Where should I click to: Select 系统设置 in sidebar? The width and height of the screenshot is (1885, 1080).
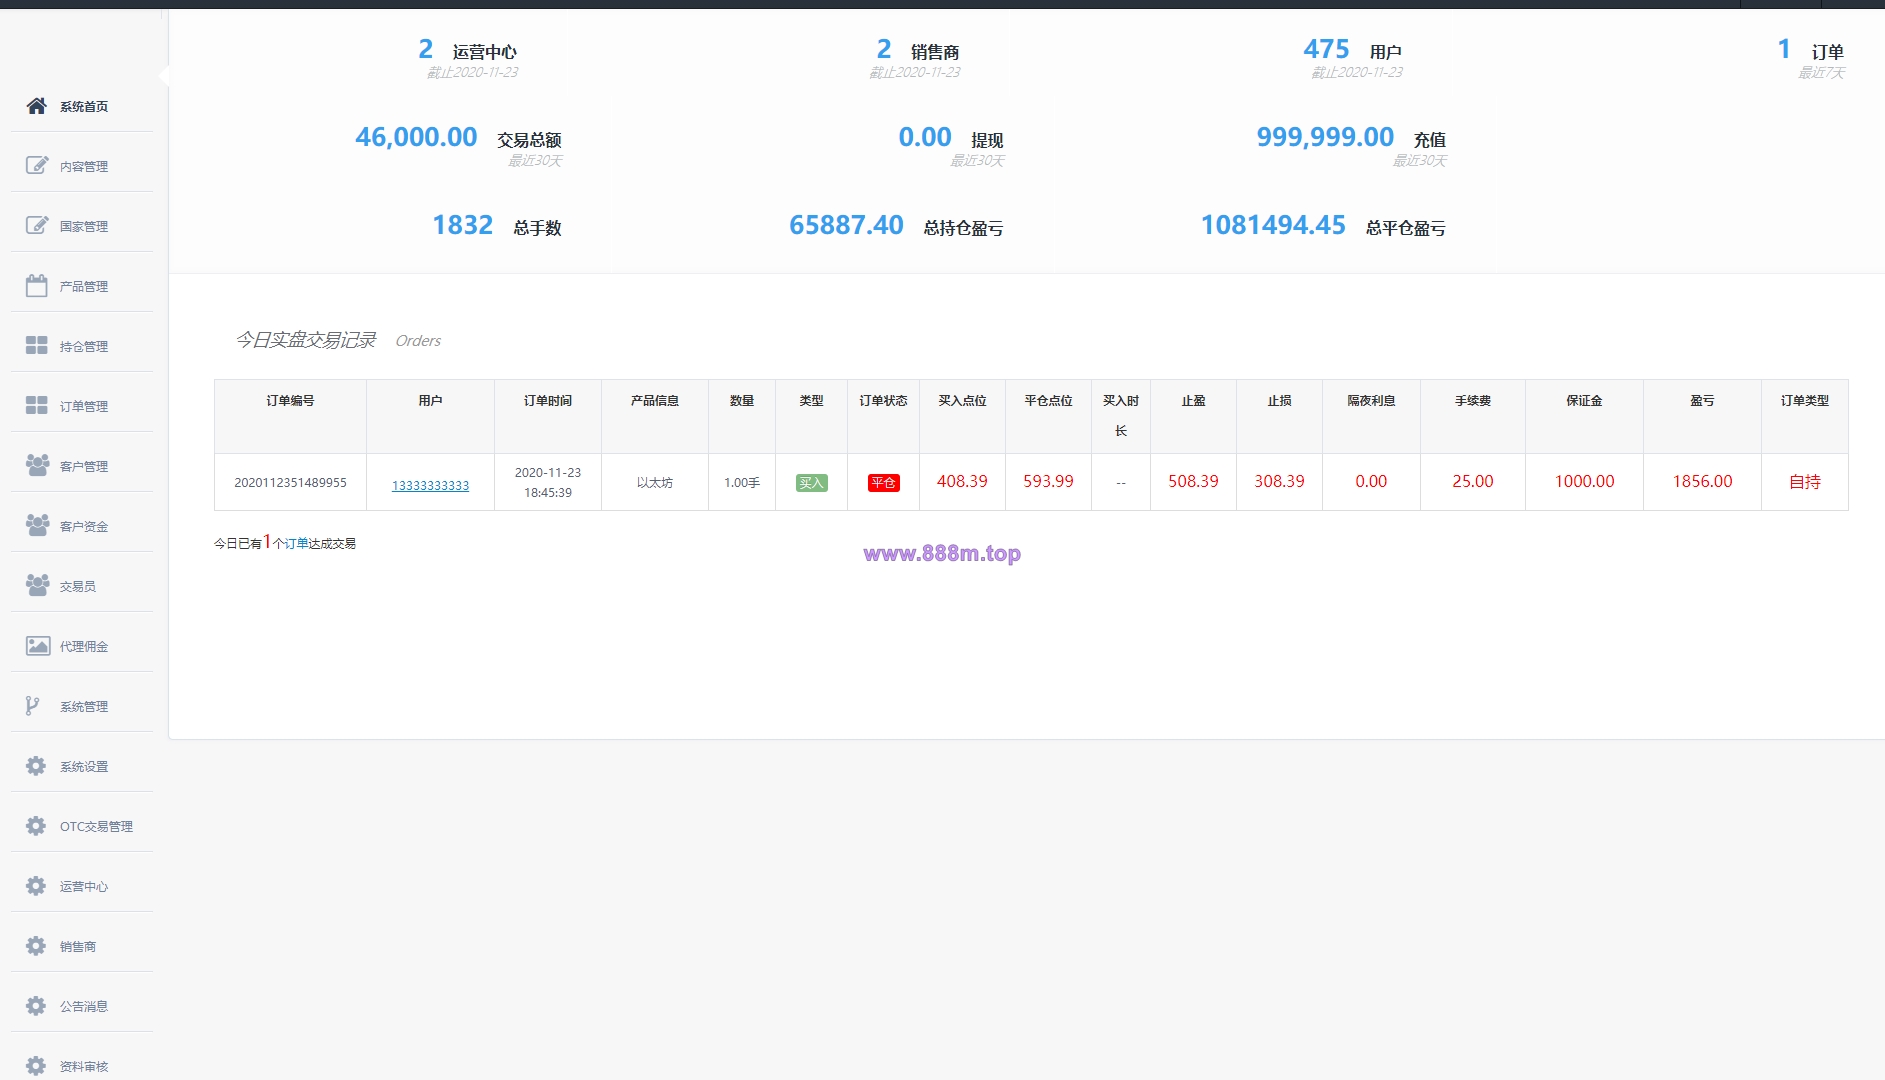pos(82,766)
